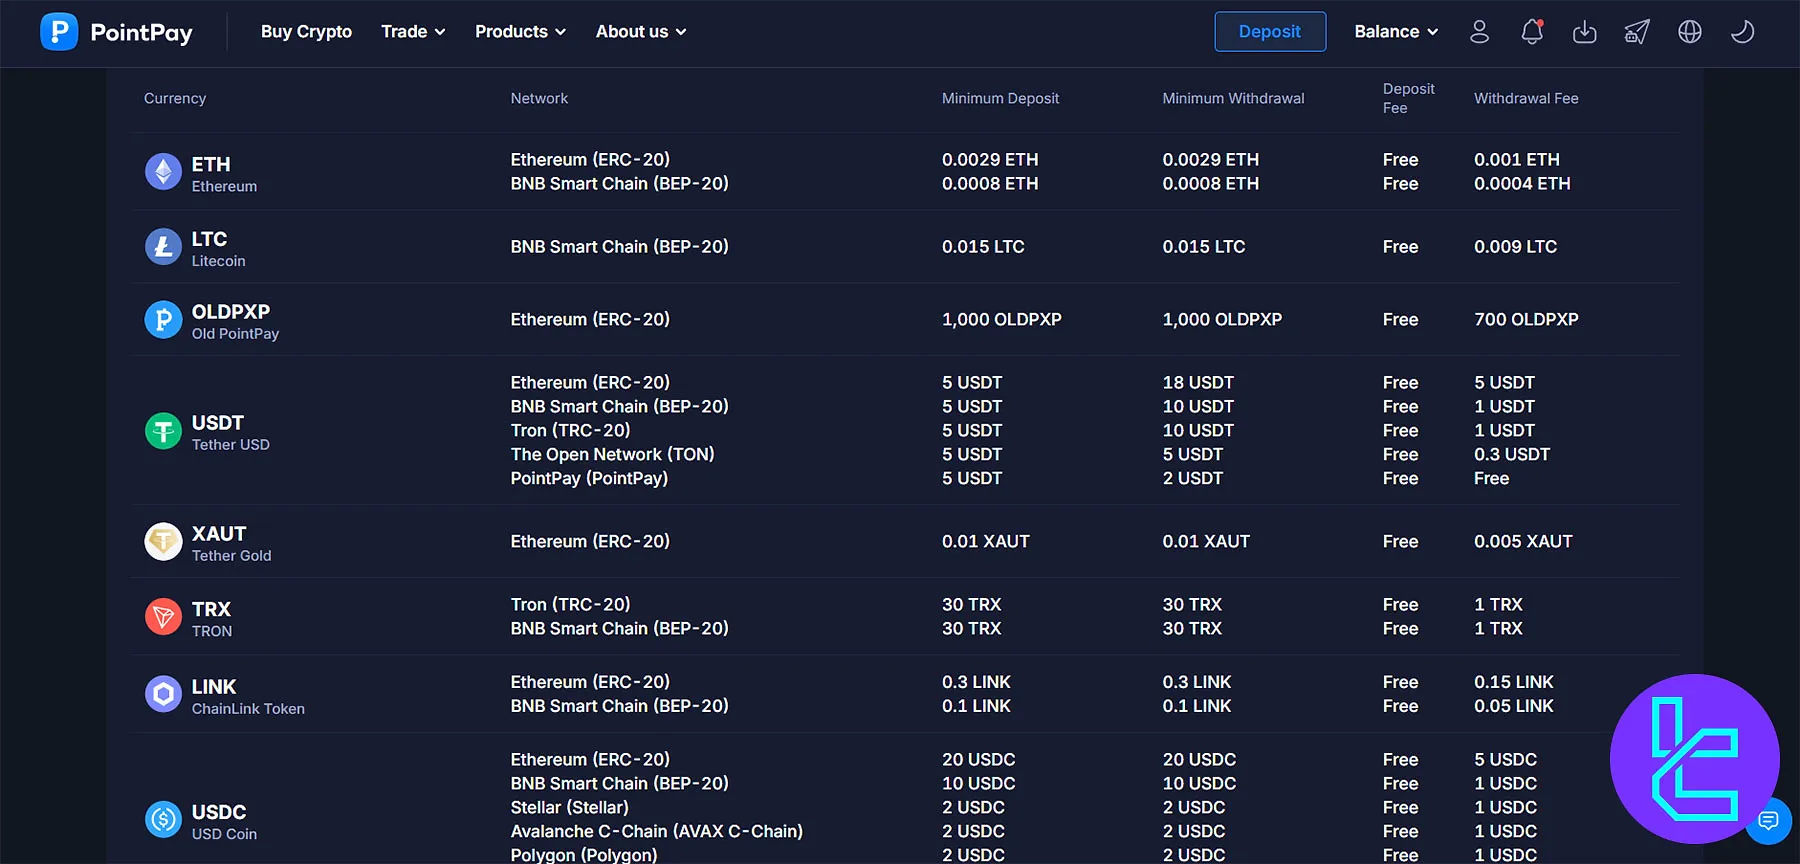Screen dimensions: 1800x864
Task: Click the Tether USD coin icon
Action: [x=163, y=431]
